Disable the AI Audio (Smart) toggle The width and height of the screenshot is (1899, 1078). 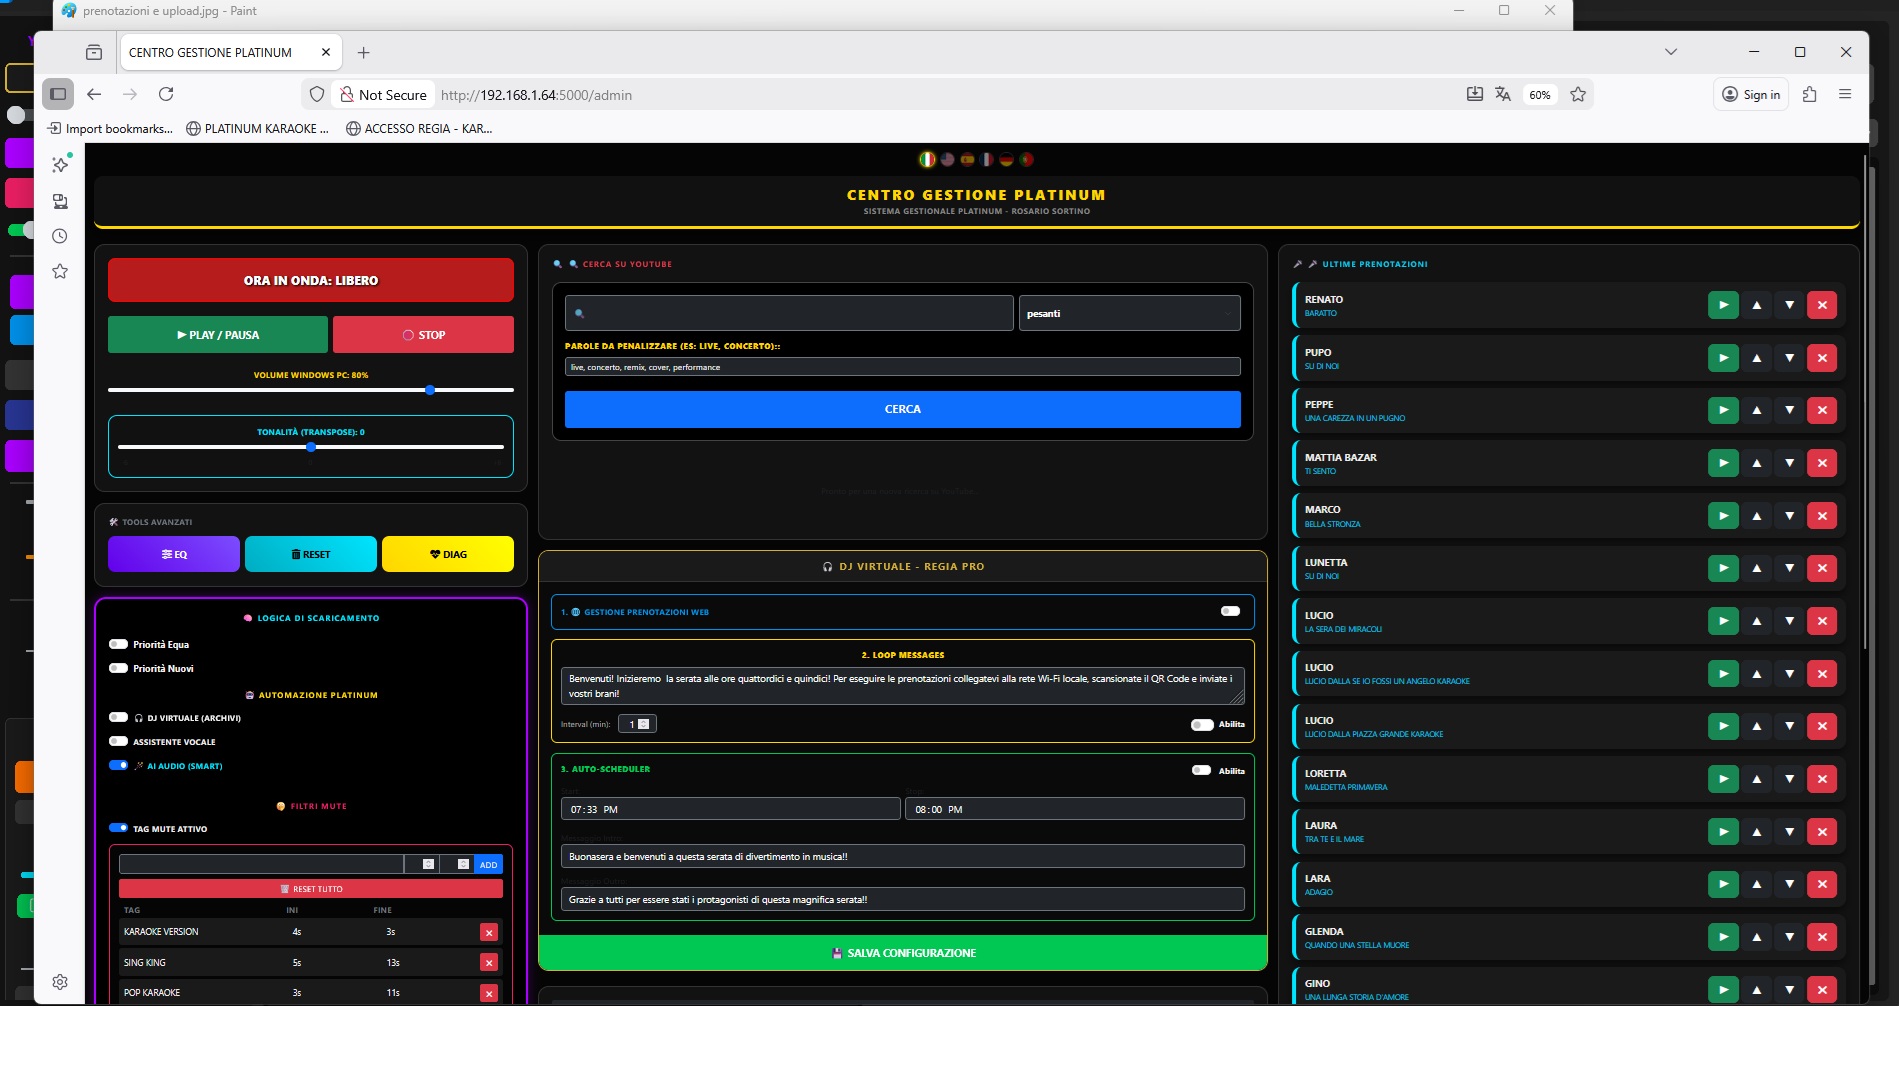[x=118, y=765]
